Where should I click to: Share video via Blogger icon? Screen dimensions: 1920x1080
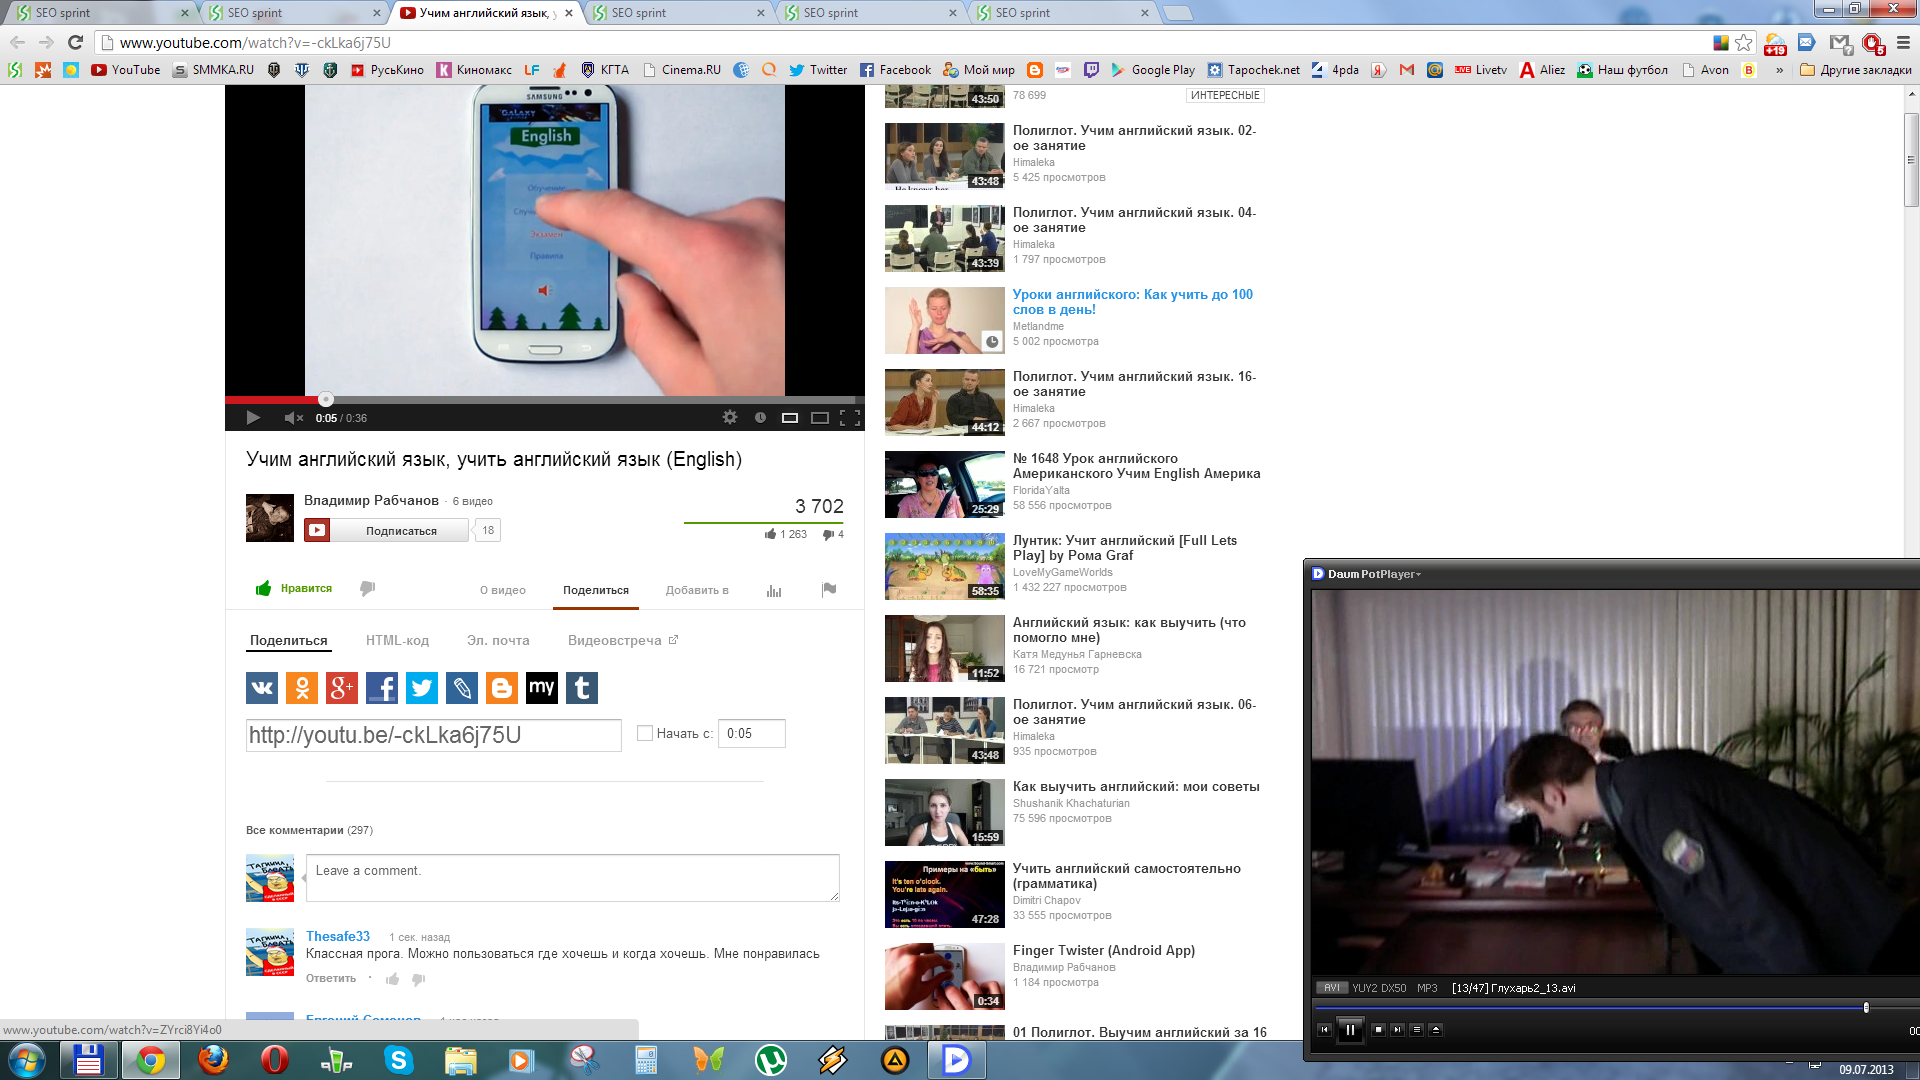[x=502, y=688]
